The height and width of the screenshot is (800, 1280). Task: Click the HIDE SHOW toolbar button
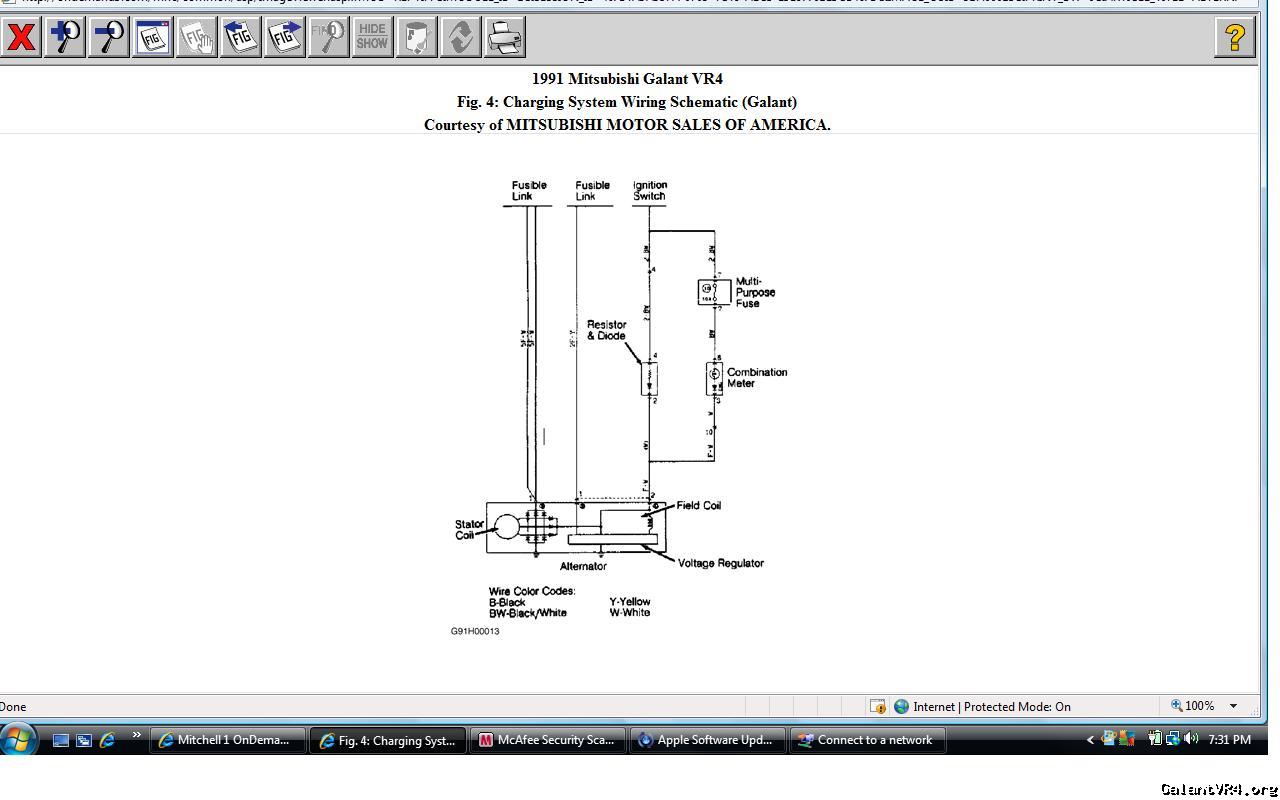[x=373, y=38]
